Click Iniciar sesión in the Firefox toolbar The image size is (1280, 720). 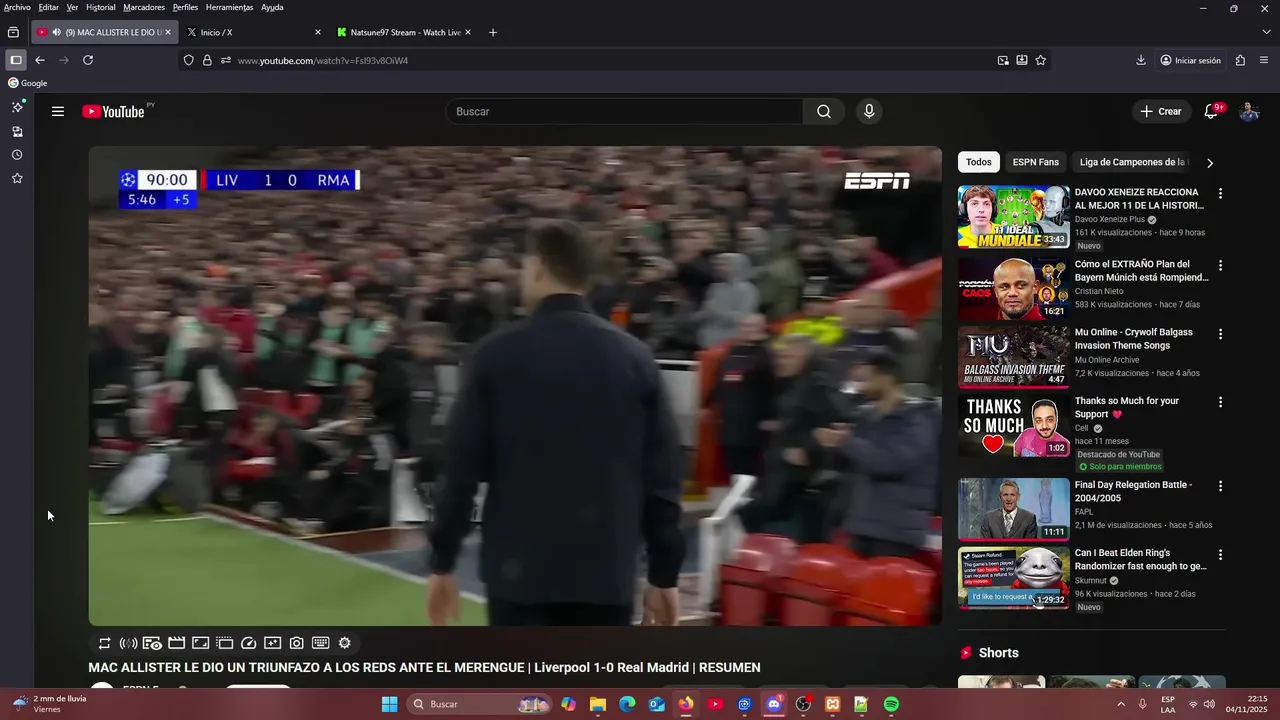(1190, 60)
